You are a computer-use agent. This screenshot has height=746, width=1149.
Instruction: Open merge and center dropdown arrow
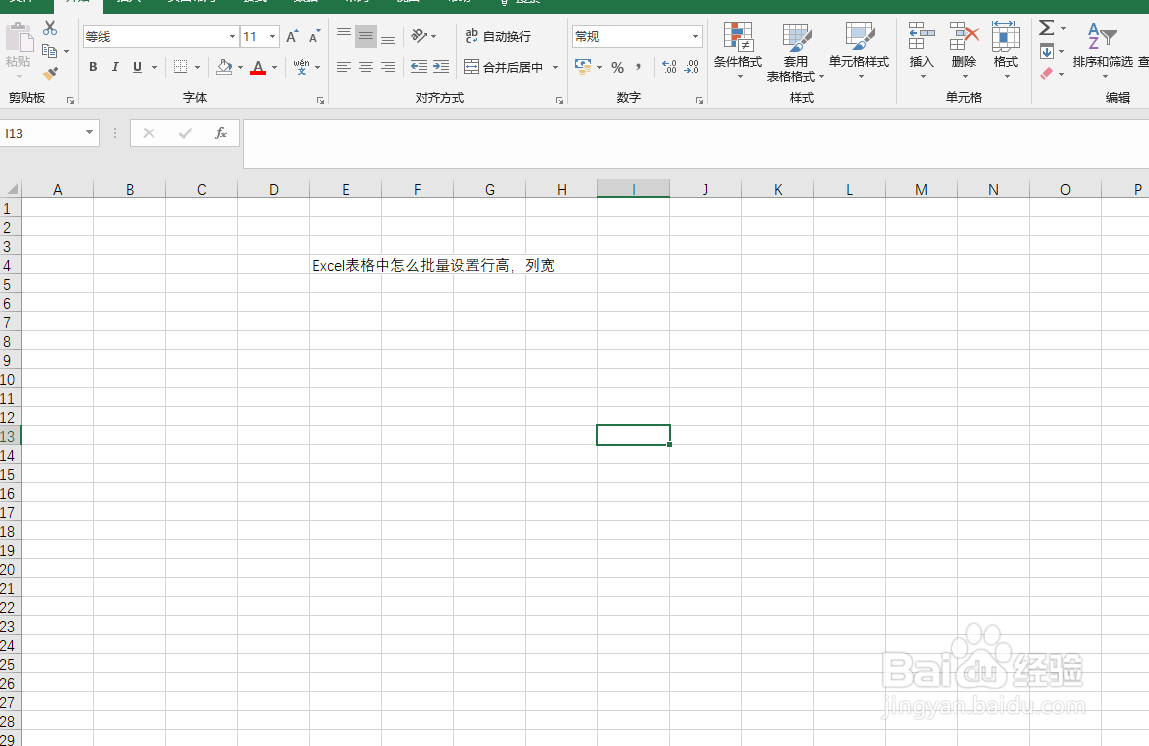point(555,67)
